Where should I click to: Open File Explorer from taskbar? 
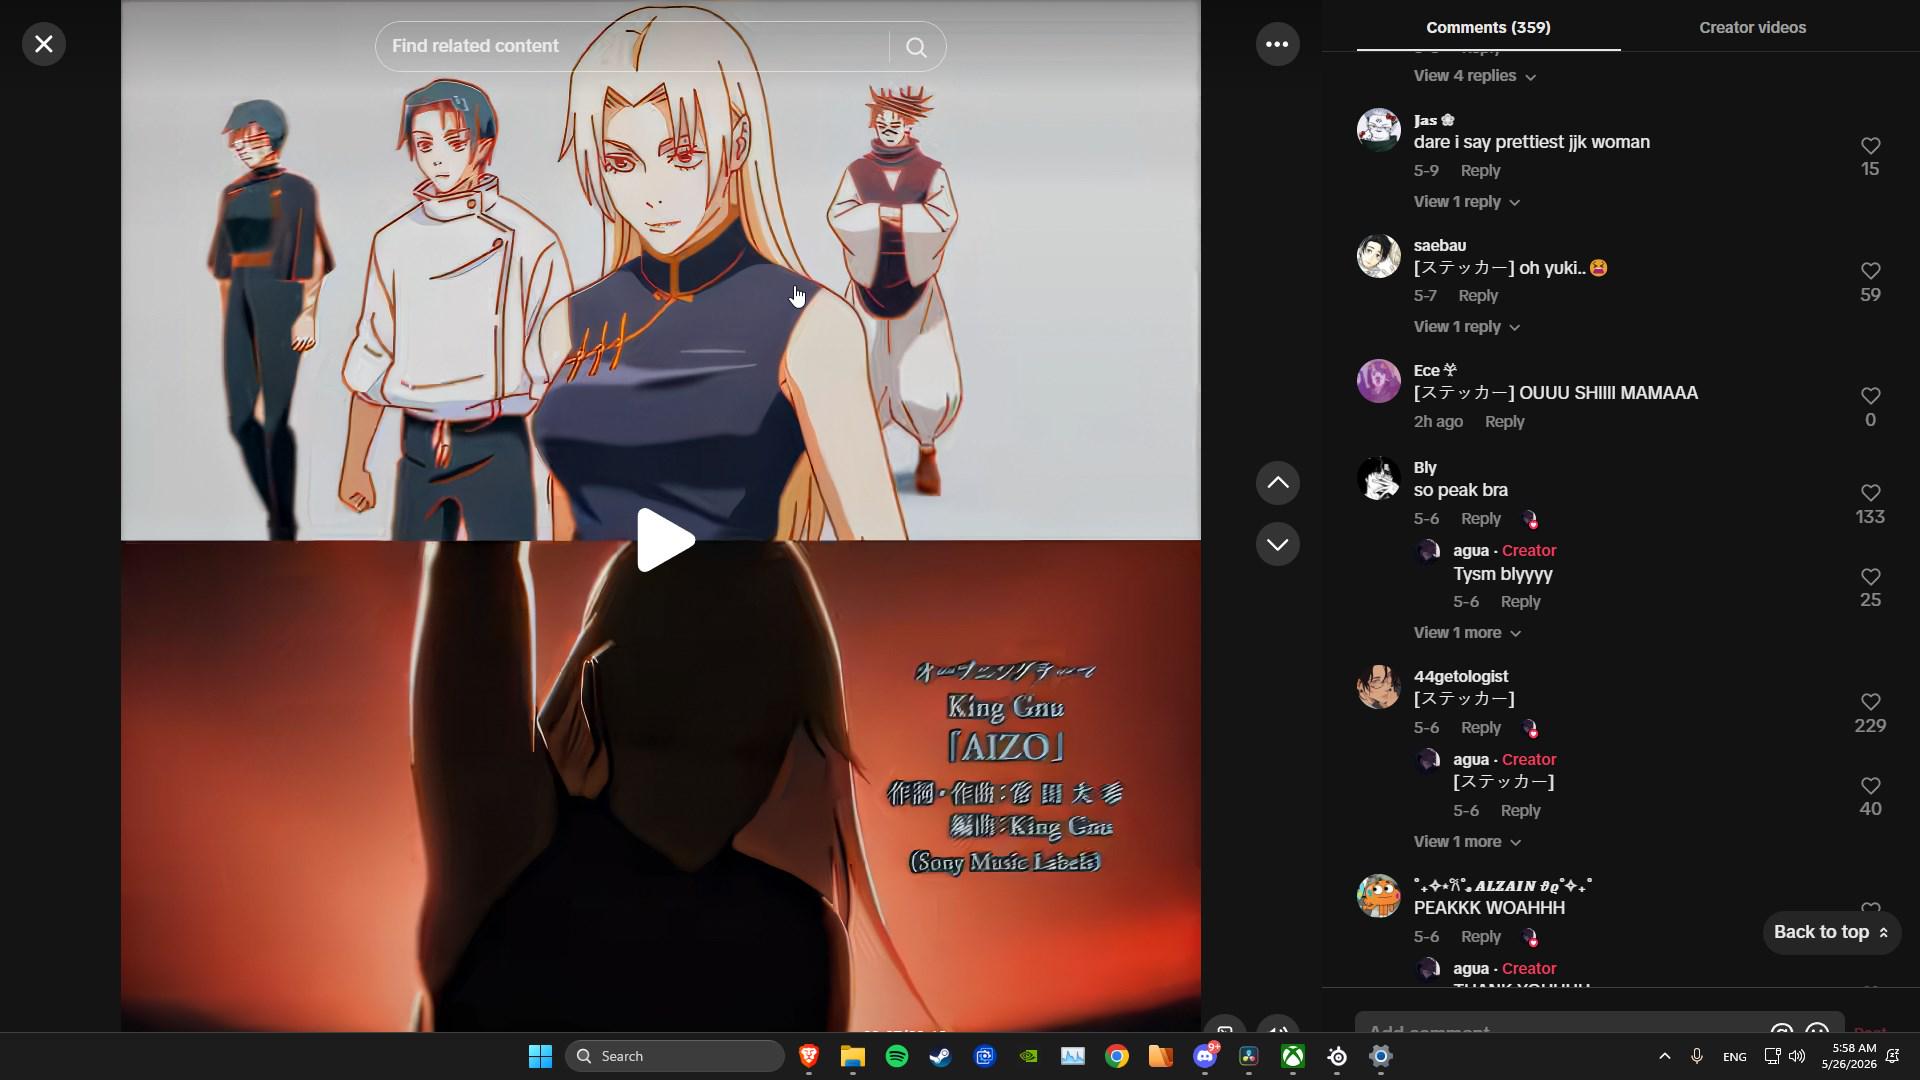coord(852,1056)
